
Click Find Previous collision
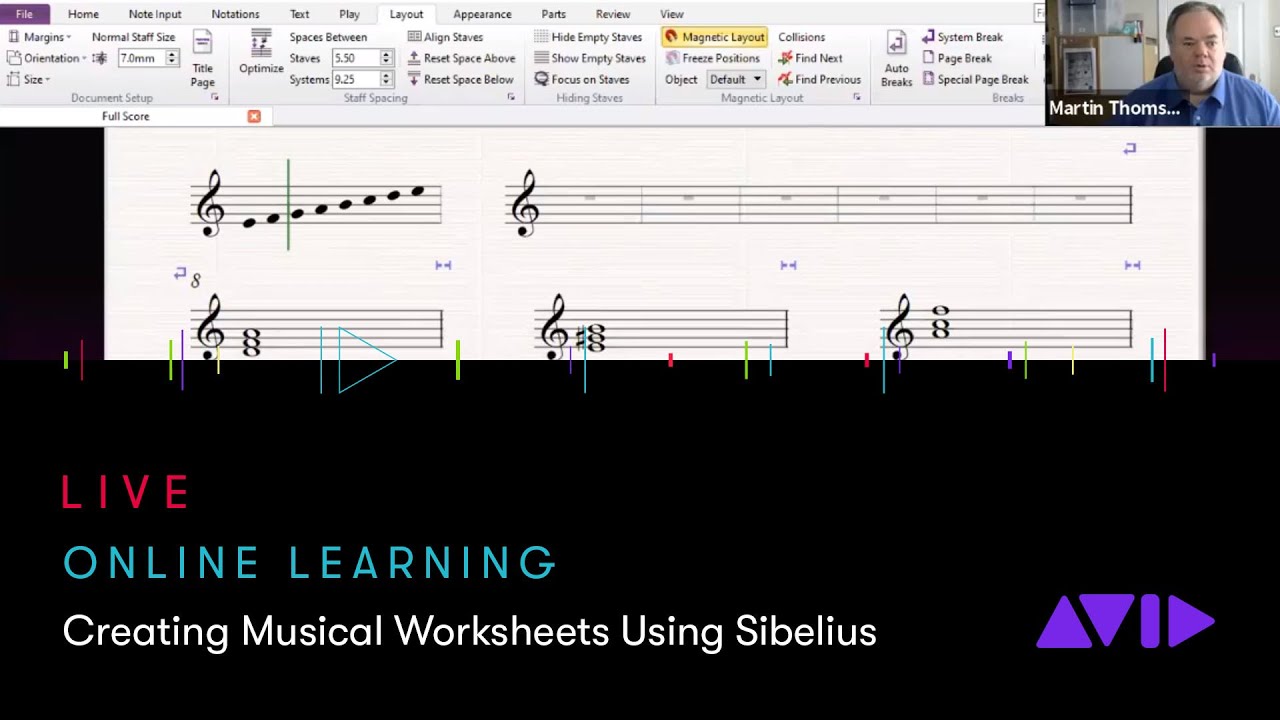tap(819, 79)
